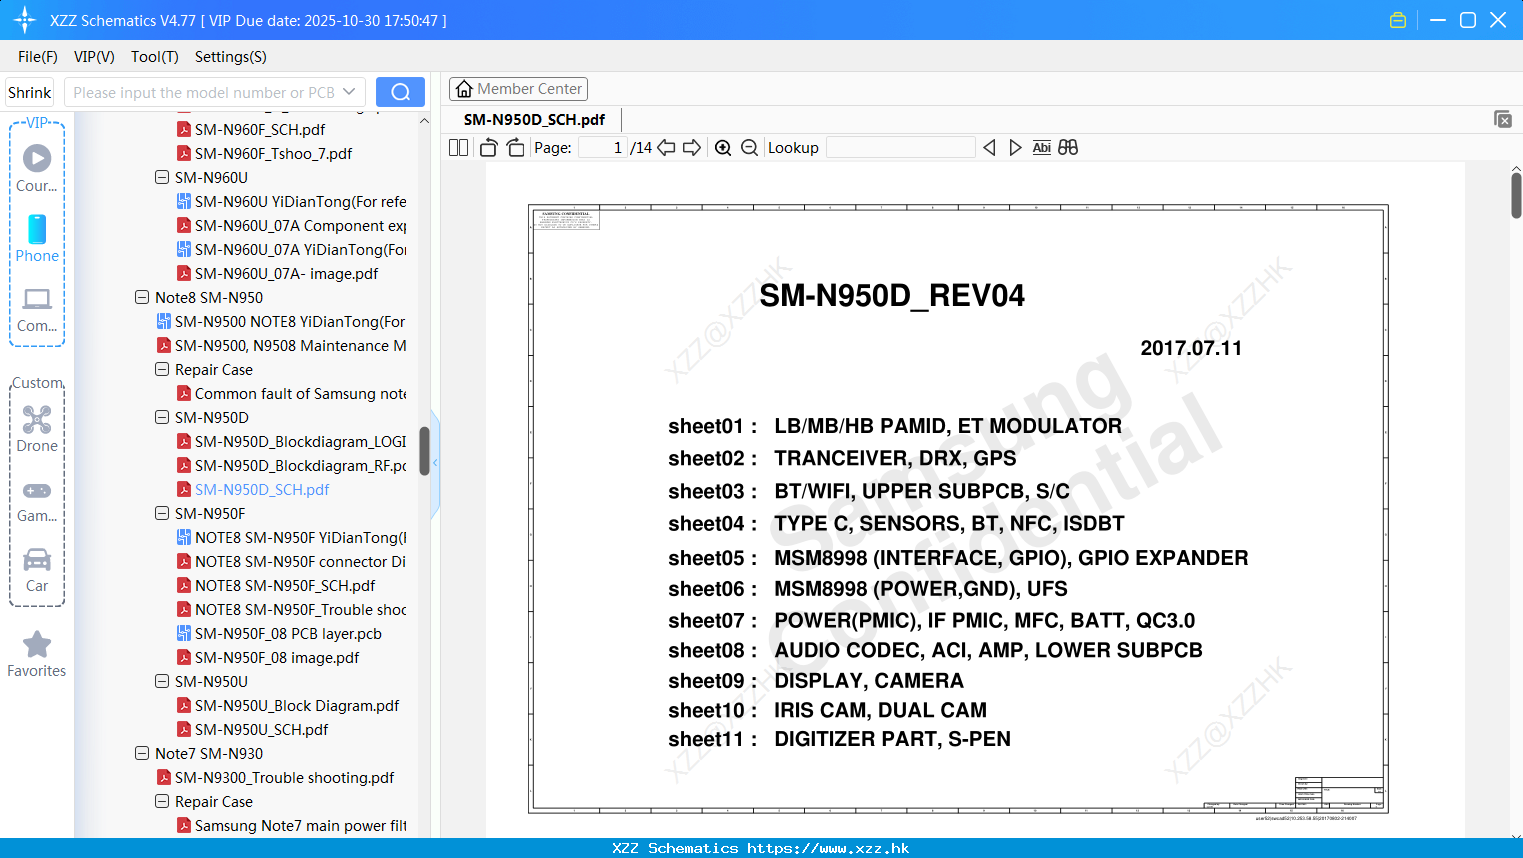The image size is (1523, 858).
Task: Select the Phone category
Action: click(37, 238)
